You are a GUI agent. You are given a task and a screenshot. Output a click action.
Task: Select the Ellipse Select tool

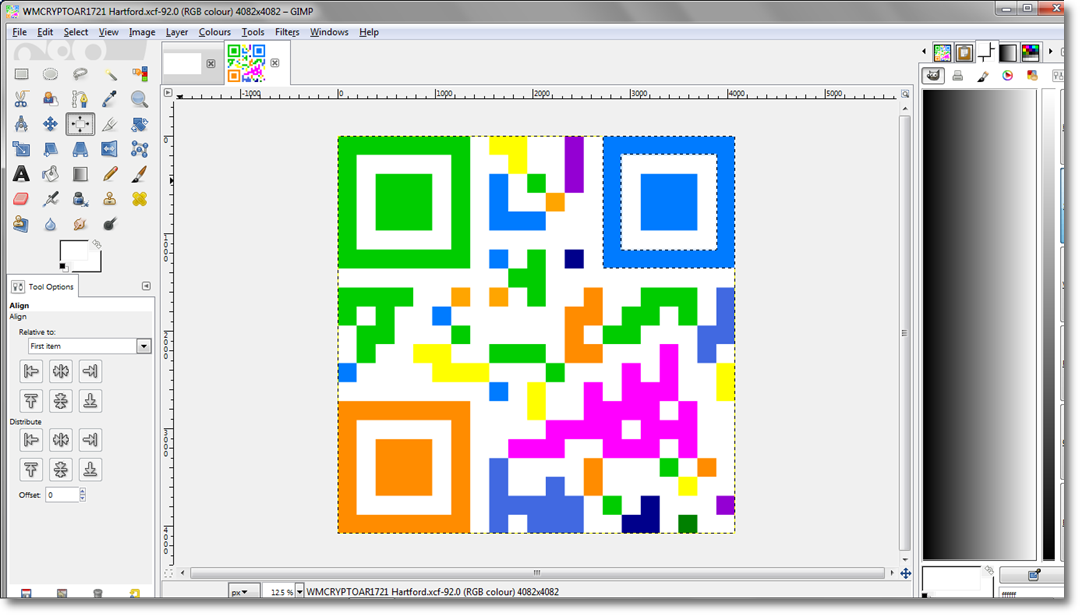click(x=50, y=74)
